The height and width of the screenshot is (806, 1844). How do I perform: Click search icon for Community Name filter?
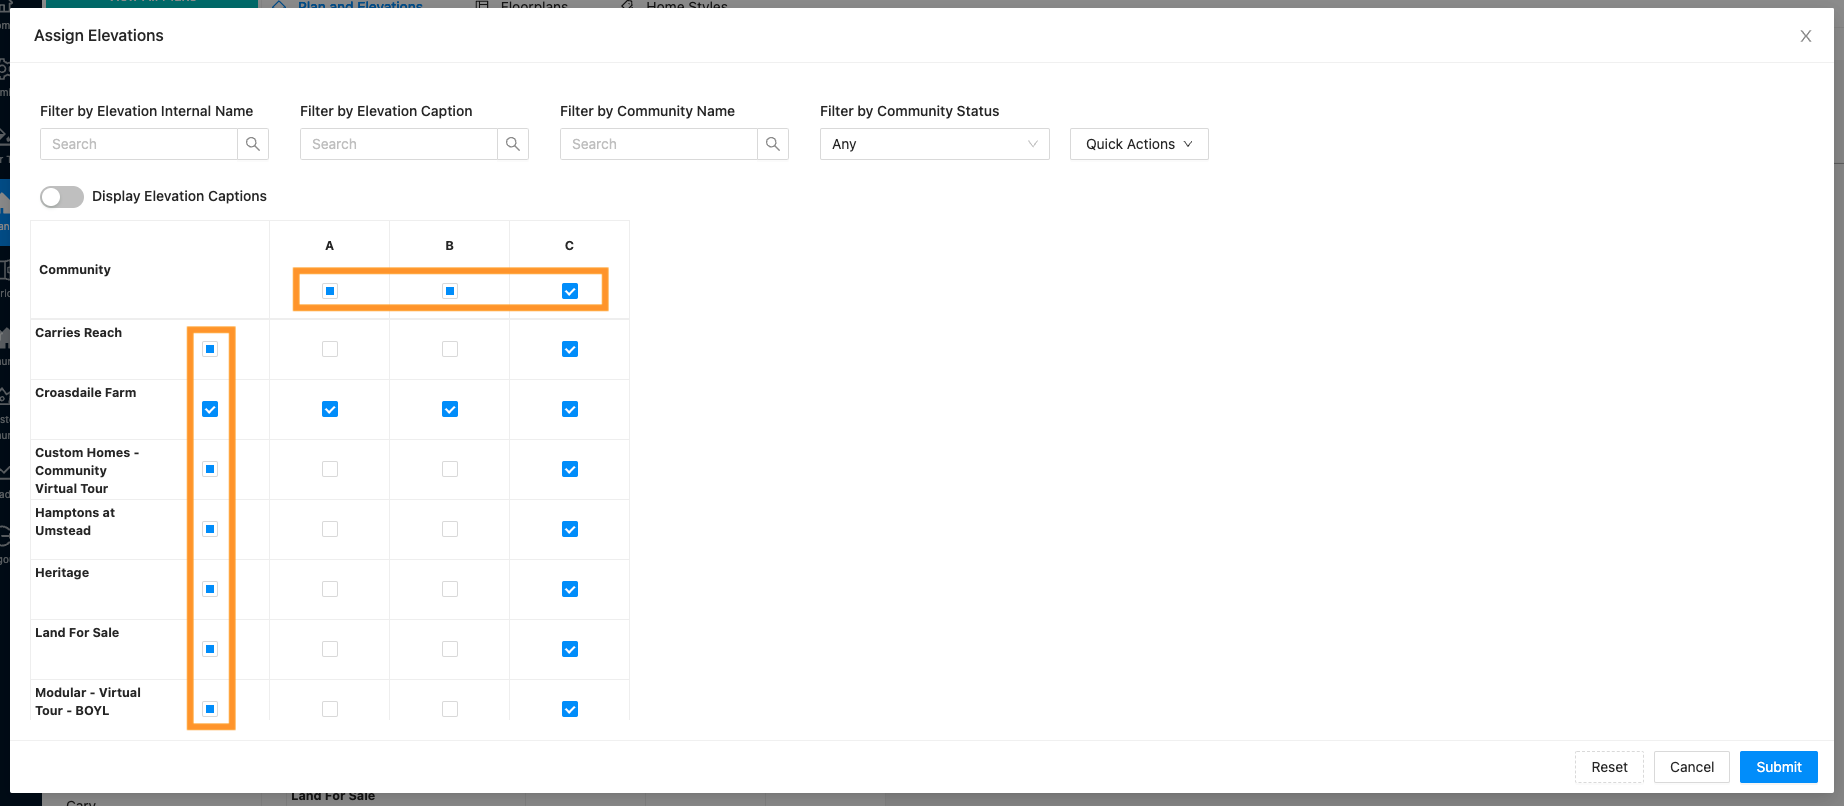[x=773, y=144]
